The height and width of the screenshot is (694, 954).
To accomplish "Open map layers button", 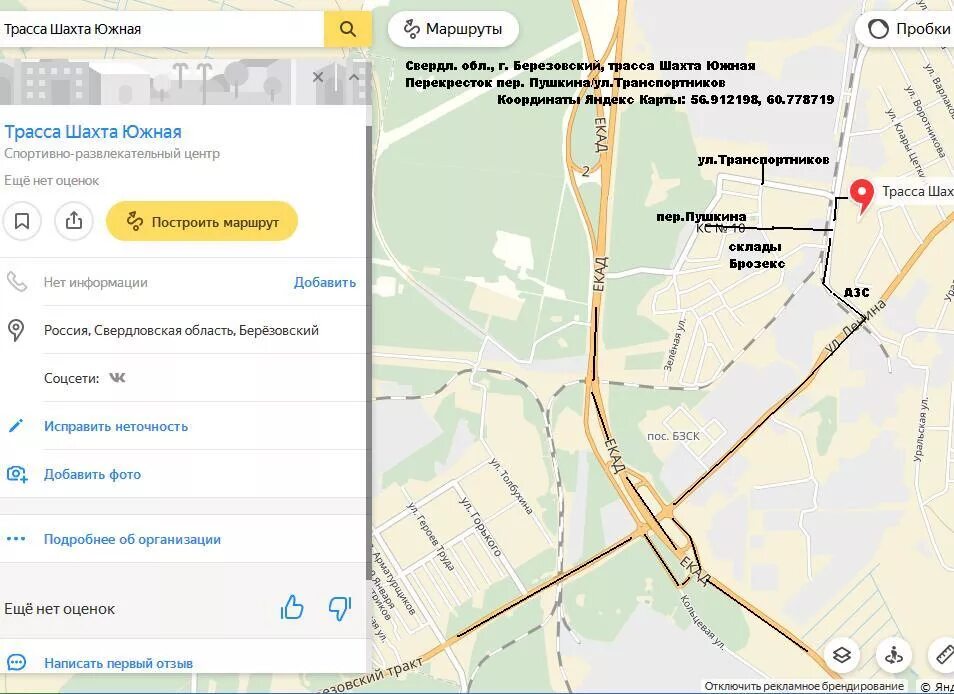I will [x=841, y=655].
